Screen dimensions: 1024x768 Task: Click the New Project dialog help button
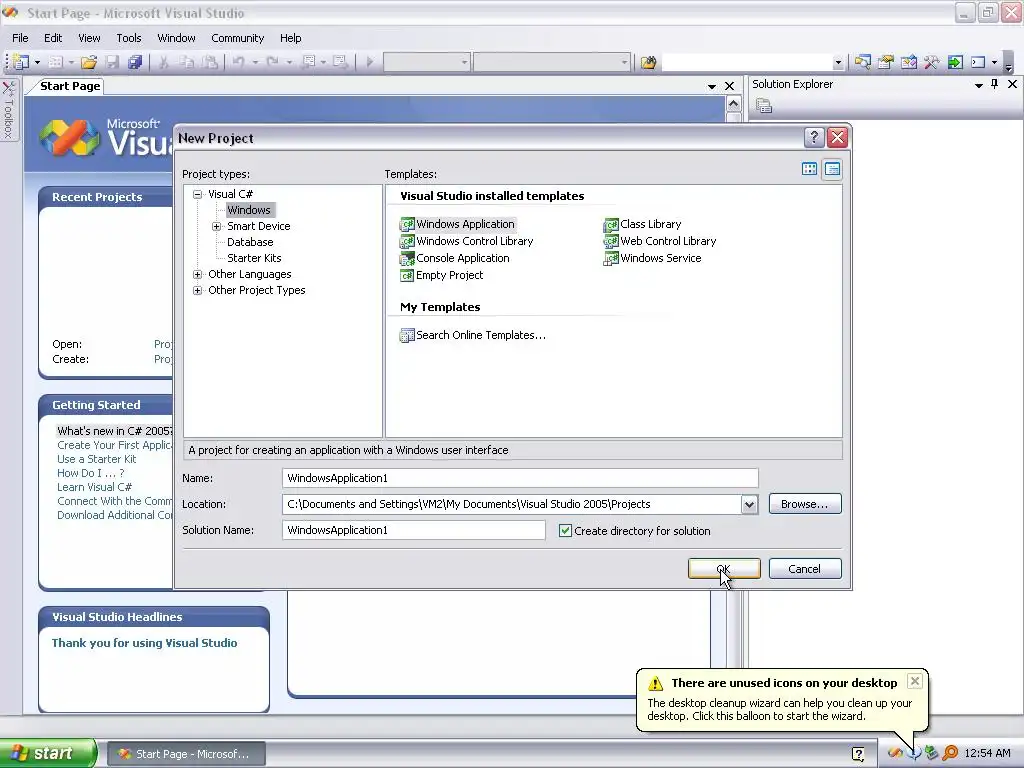(814, 137)
